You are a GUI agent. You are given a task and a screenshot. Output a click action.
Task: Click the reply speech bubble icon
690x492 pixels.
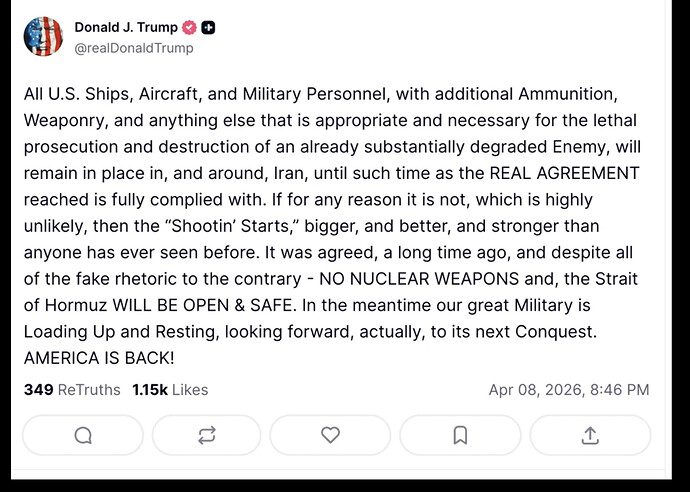[x=83, y=435]
